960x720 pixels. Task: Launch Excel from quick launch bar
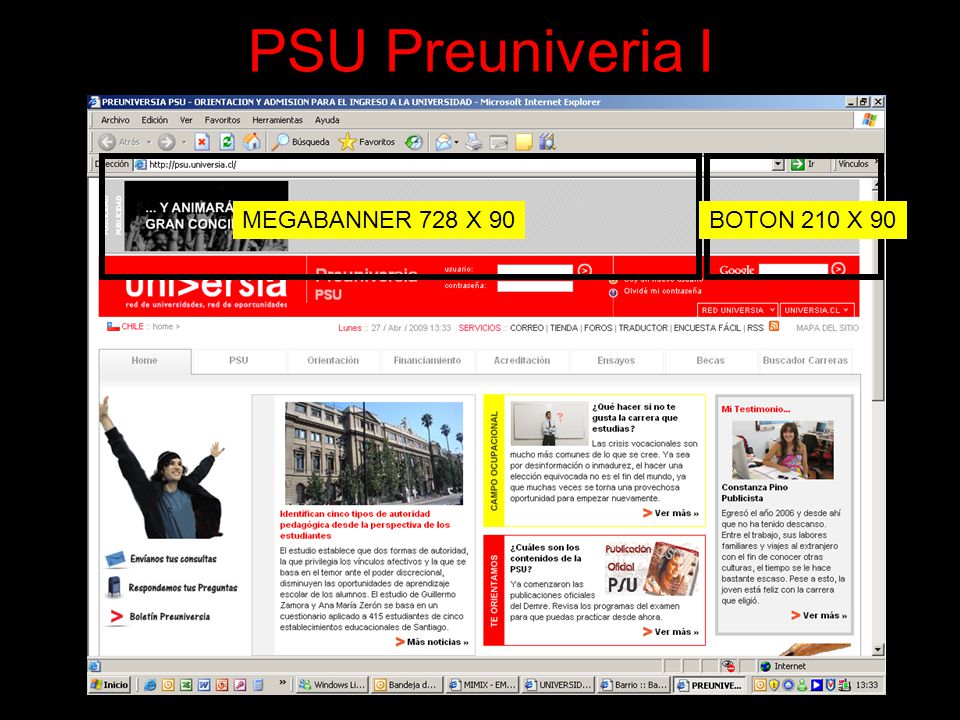pyautogui.click(x=186, y=685)
